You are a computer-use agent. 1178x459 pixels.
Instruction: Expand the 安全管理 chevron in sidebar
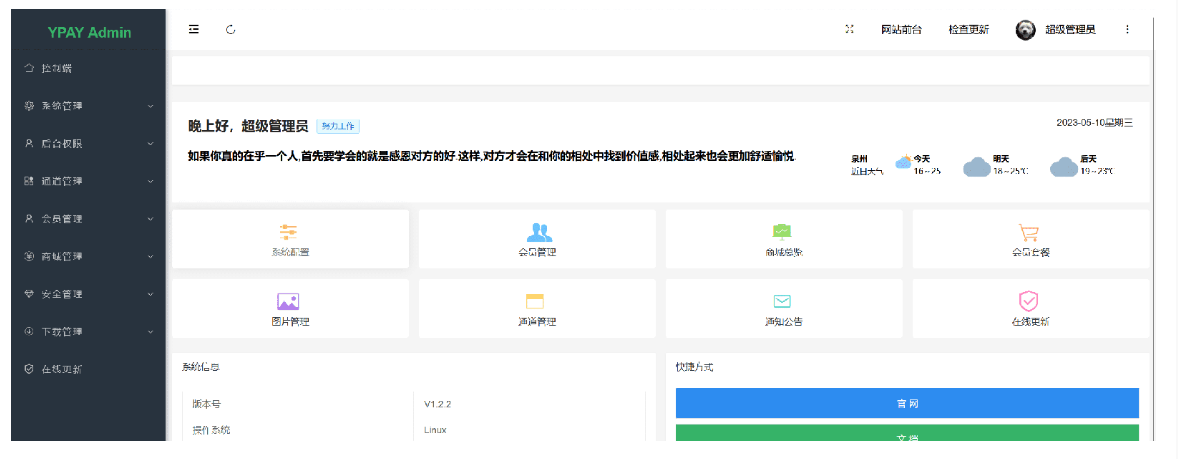point(151,294)
